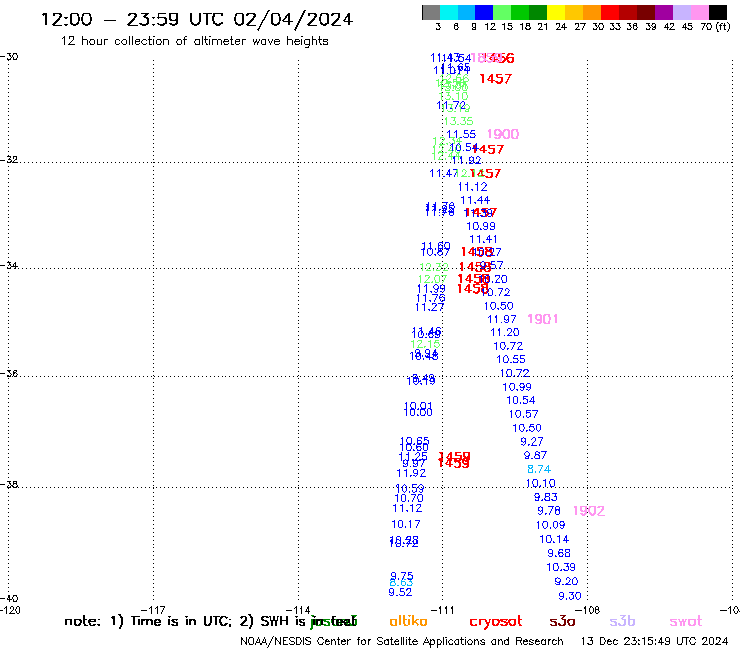
Task: Click the wave height value 10.14
Action: coord(554,539)
